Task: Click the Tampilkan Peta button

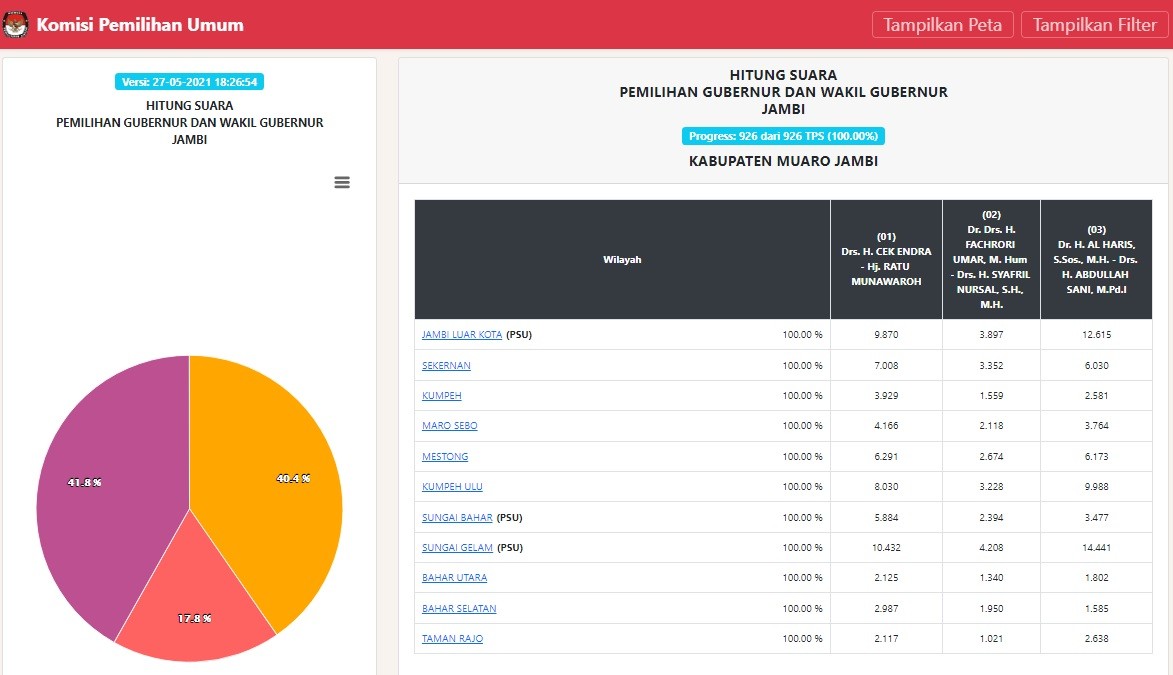Action: 943,25
